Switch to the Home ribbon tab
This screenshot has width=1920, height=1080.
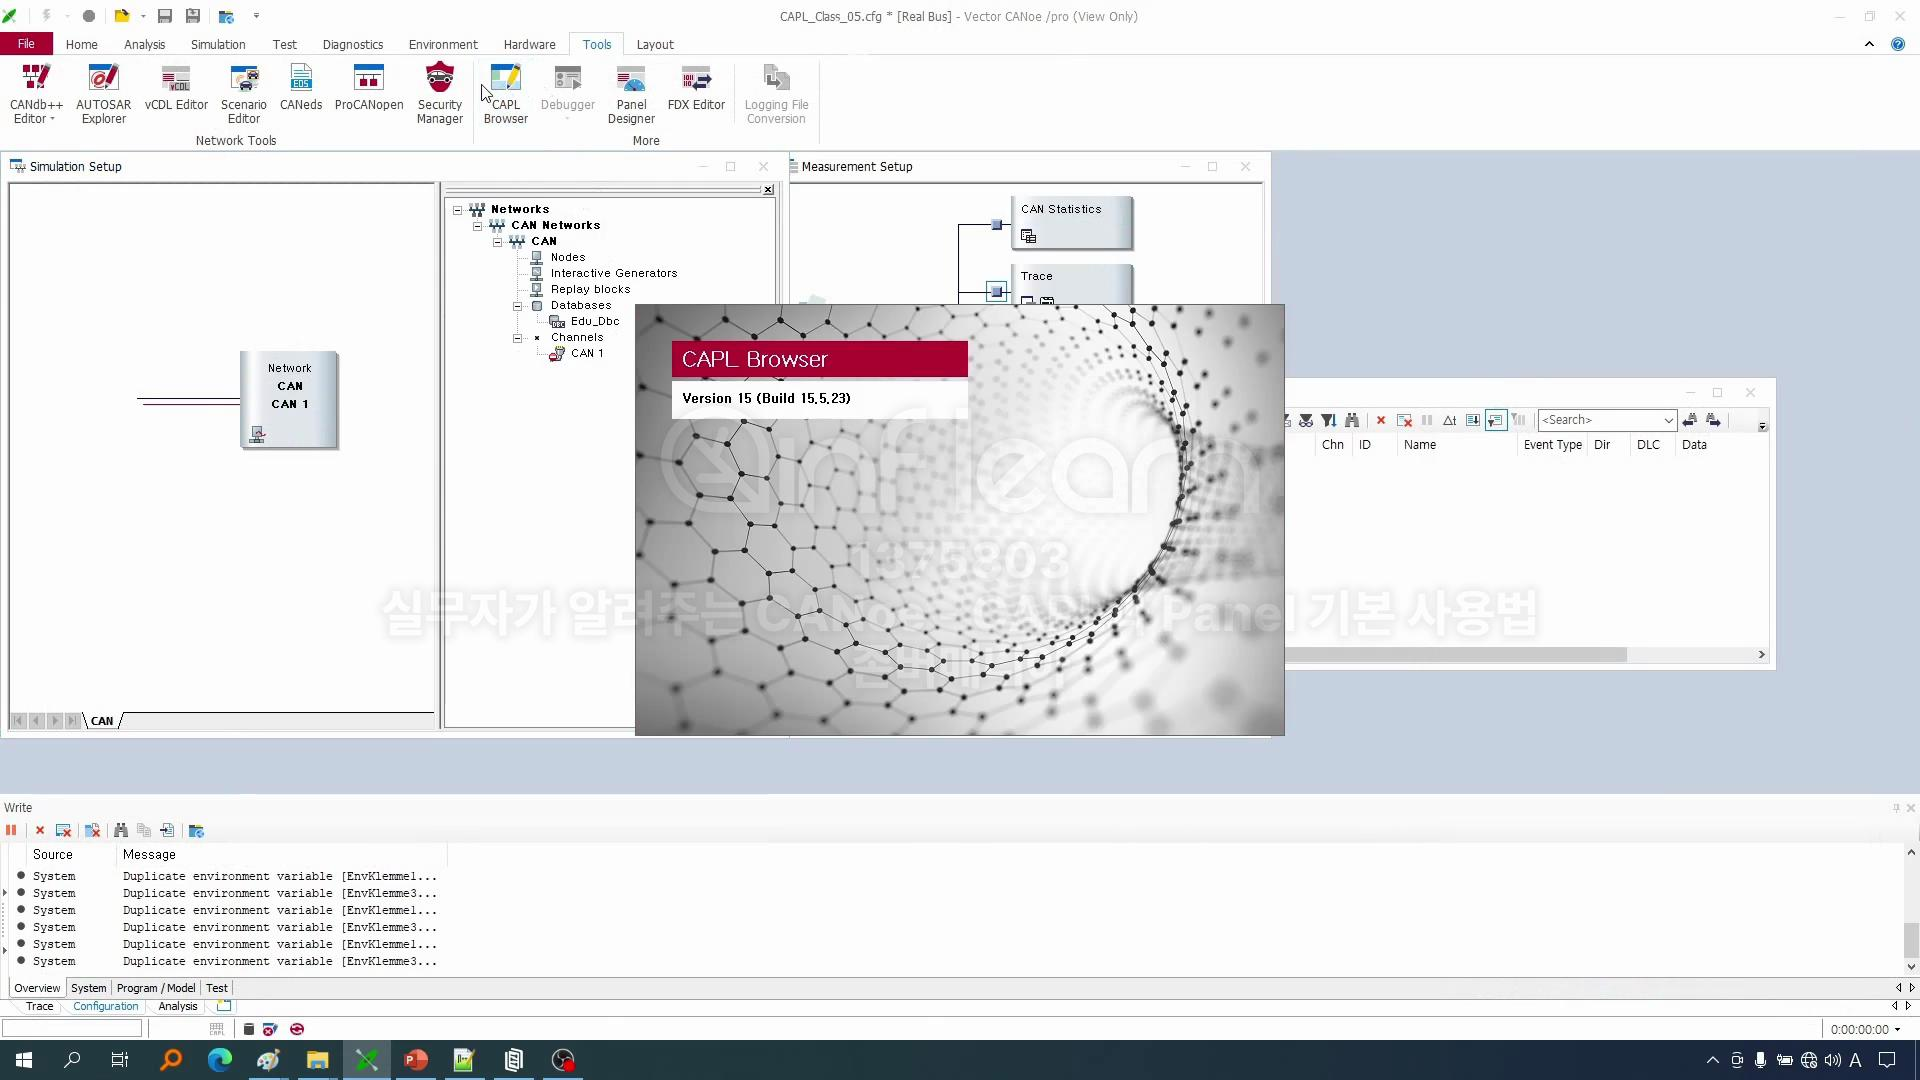tap(81, 44)
